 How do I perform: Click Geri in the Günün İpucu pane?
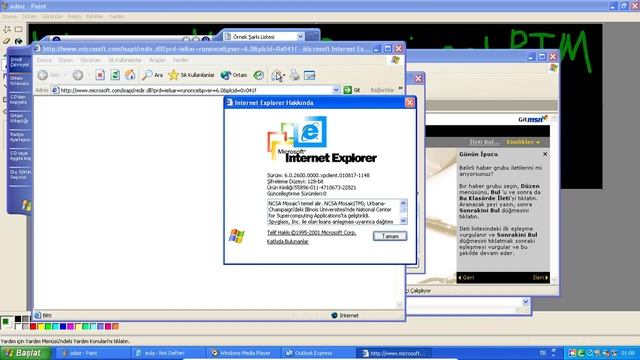[x=466, y=278]
